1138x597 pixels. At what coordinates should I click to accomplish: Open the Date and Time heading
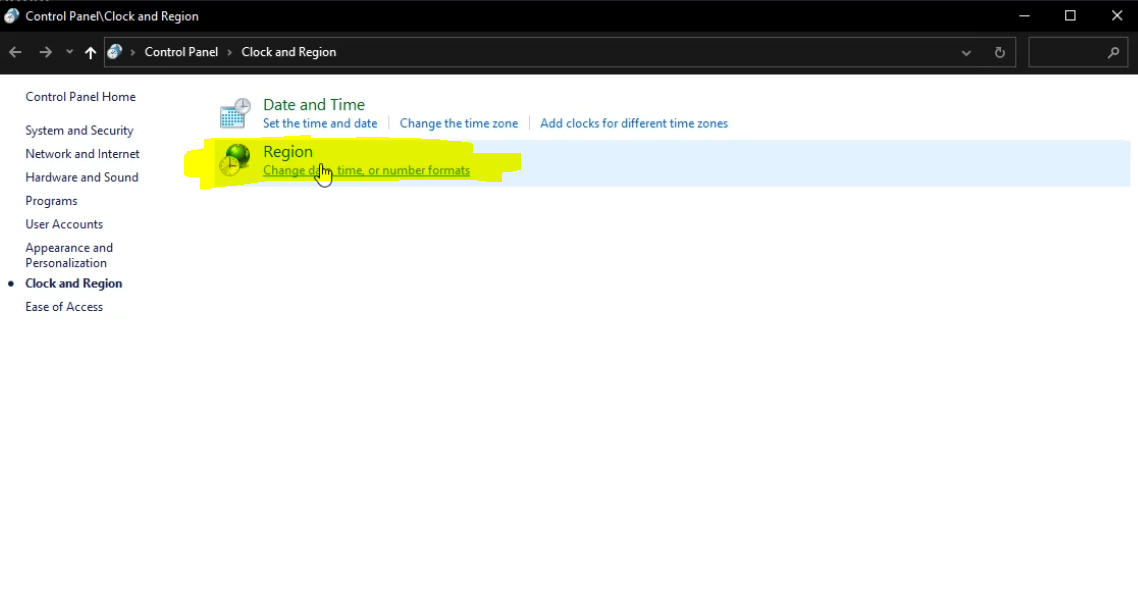coord(313,104)
